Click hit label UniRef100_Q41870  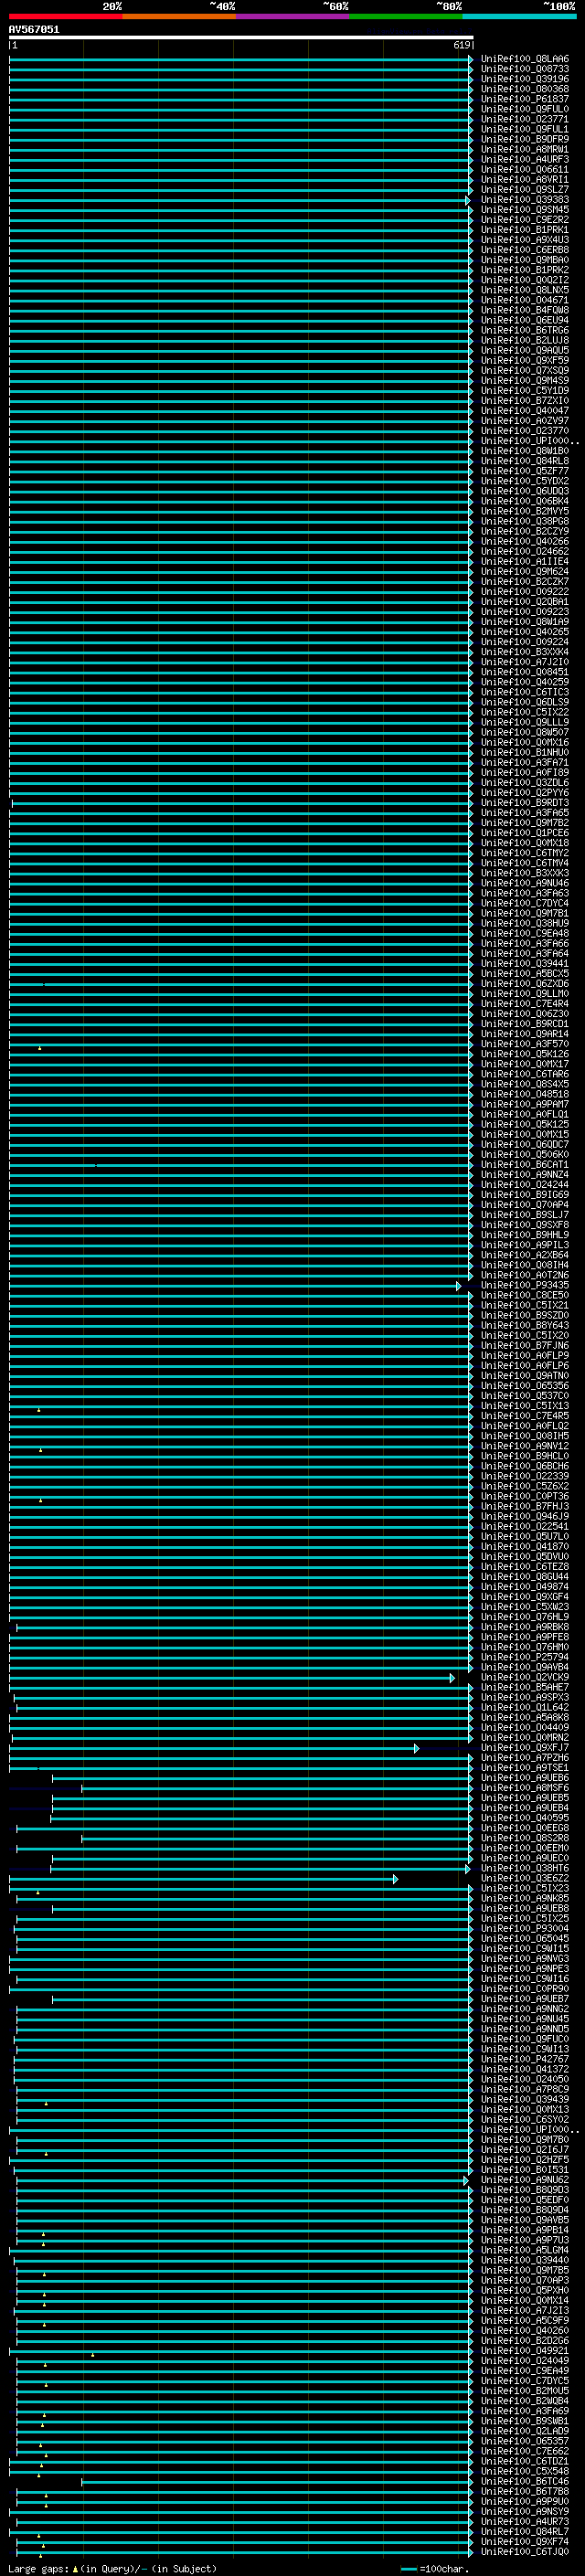tap(525, 1546)
